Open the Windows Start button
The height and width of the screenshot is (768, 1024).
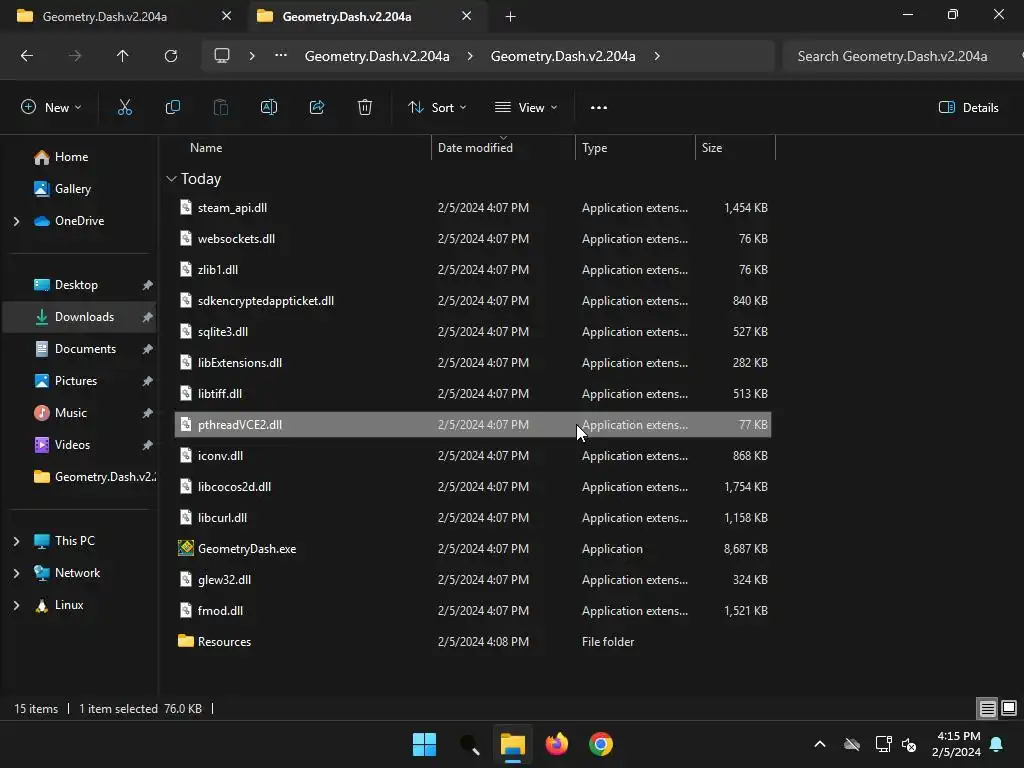(424, 744)
